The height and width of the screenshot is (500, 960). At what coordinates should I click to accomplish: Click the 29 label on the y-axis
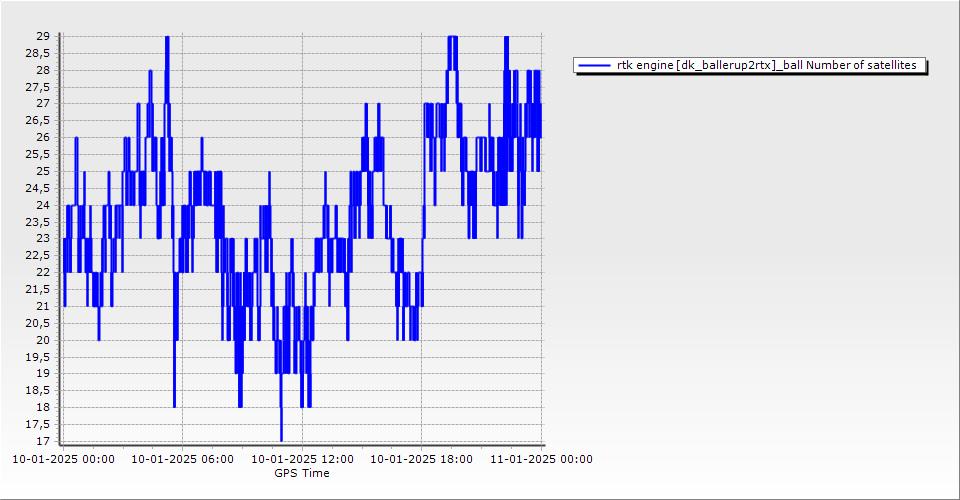43,36
